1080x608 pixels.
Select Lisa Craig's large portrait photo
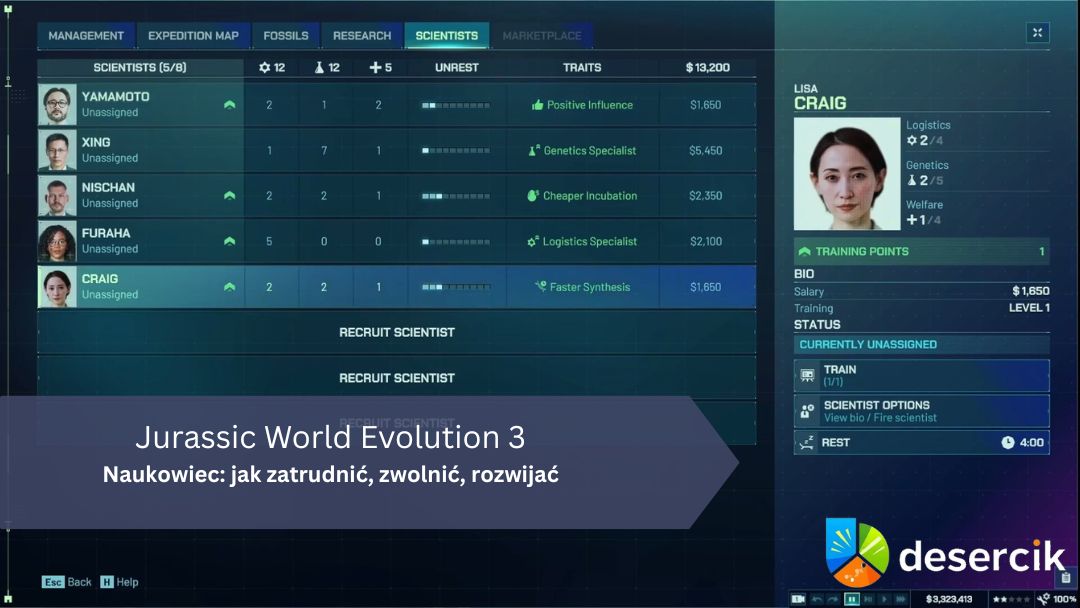click(x=846, y=174)
